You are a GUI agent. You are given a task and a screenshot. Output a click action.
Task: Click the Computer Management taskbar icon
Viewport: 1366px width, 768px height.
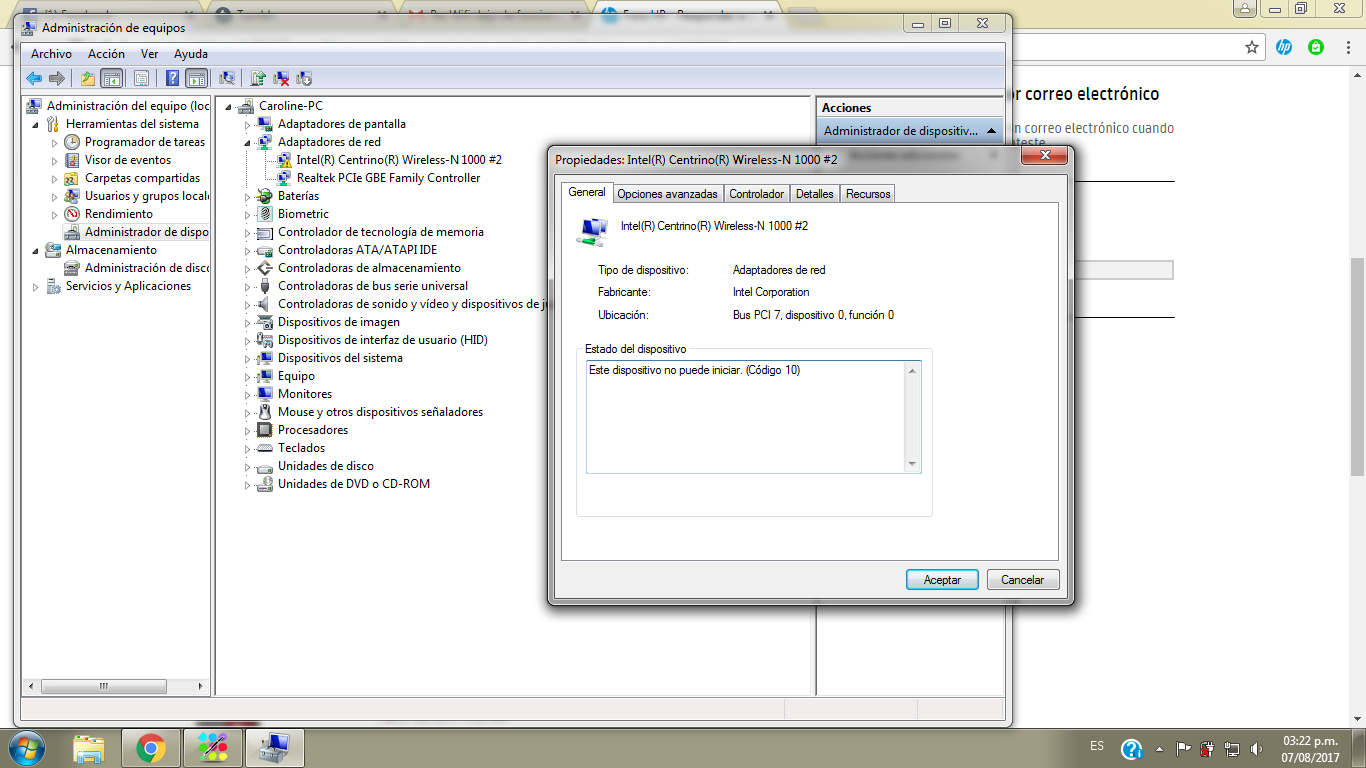tap(274, 748)
